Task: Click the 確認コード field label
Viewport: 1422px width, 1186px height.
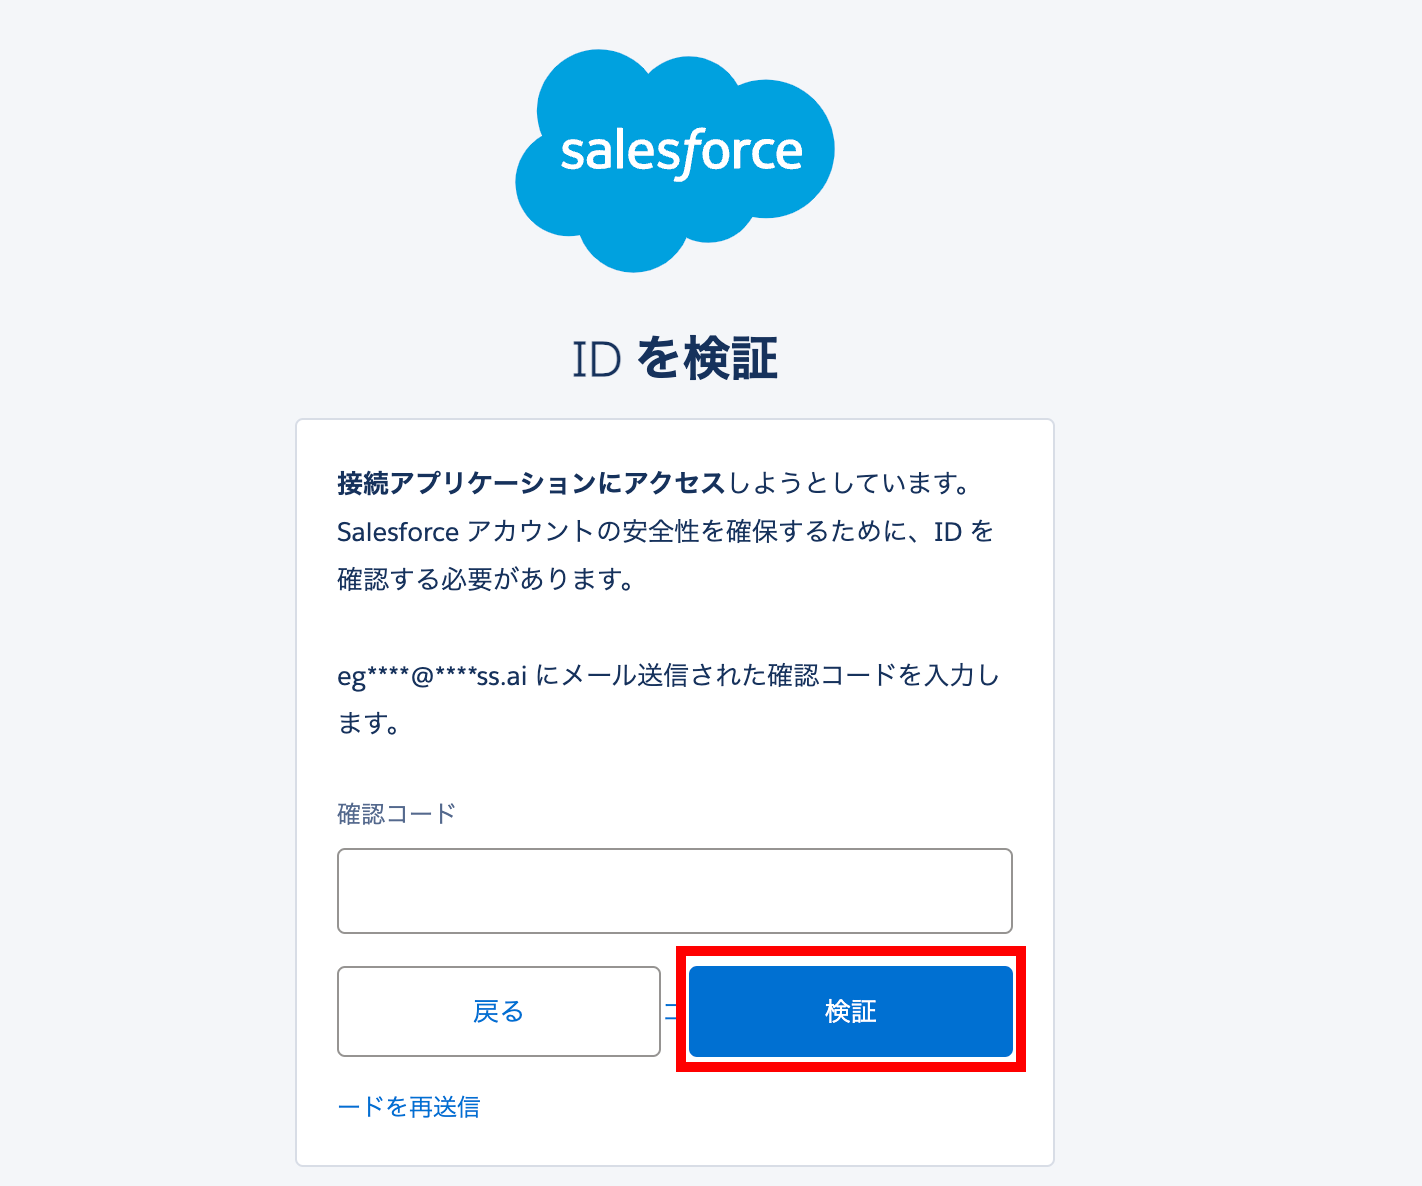Action: click(x=397, y=814)
